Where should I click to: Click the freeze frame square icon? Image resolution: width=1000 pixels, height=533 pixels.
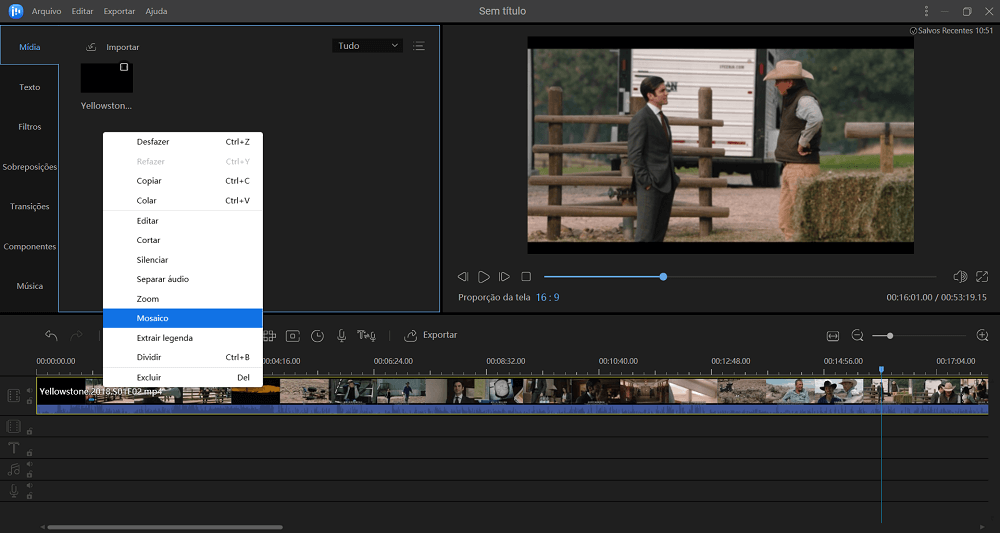pyautogui.click(x=293, y=335)
